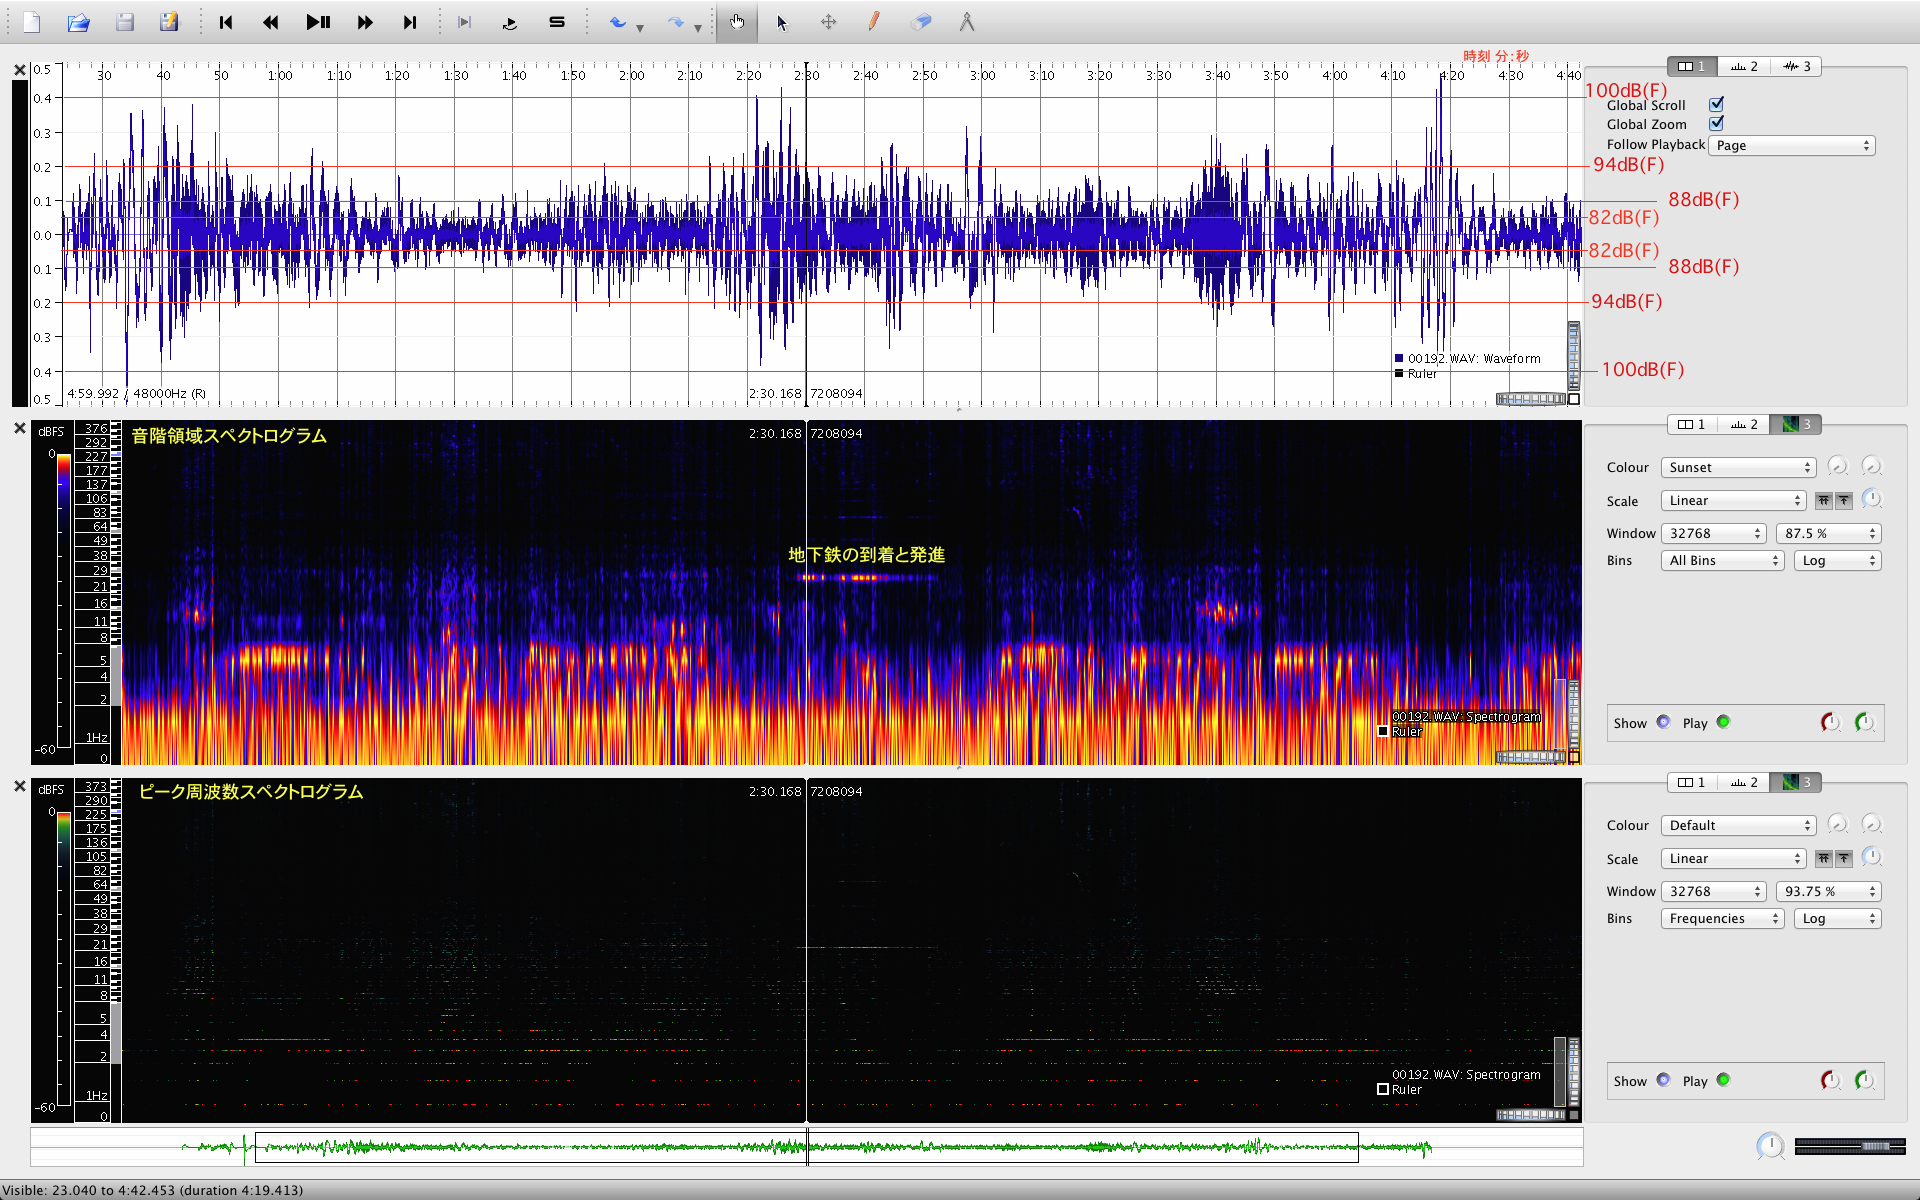Click the 00192.WAV: Waveform legend entry
The width and height of the screenshot is (1920, 1200).
[1467, 358]
